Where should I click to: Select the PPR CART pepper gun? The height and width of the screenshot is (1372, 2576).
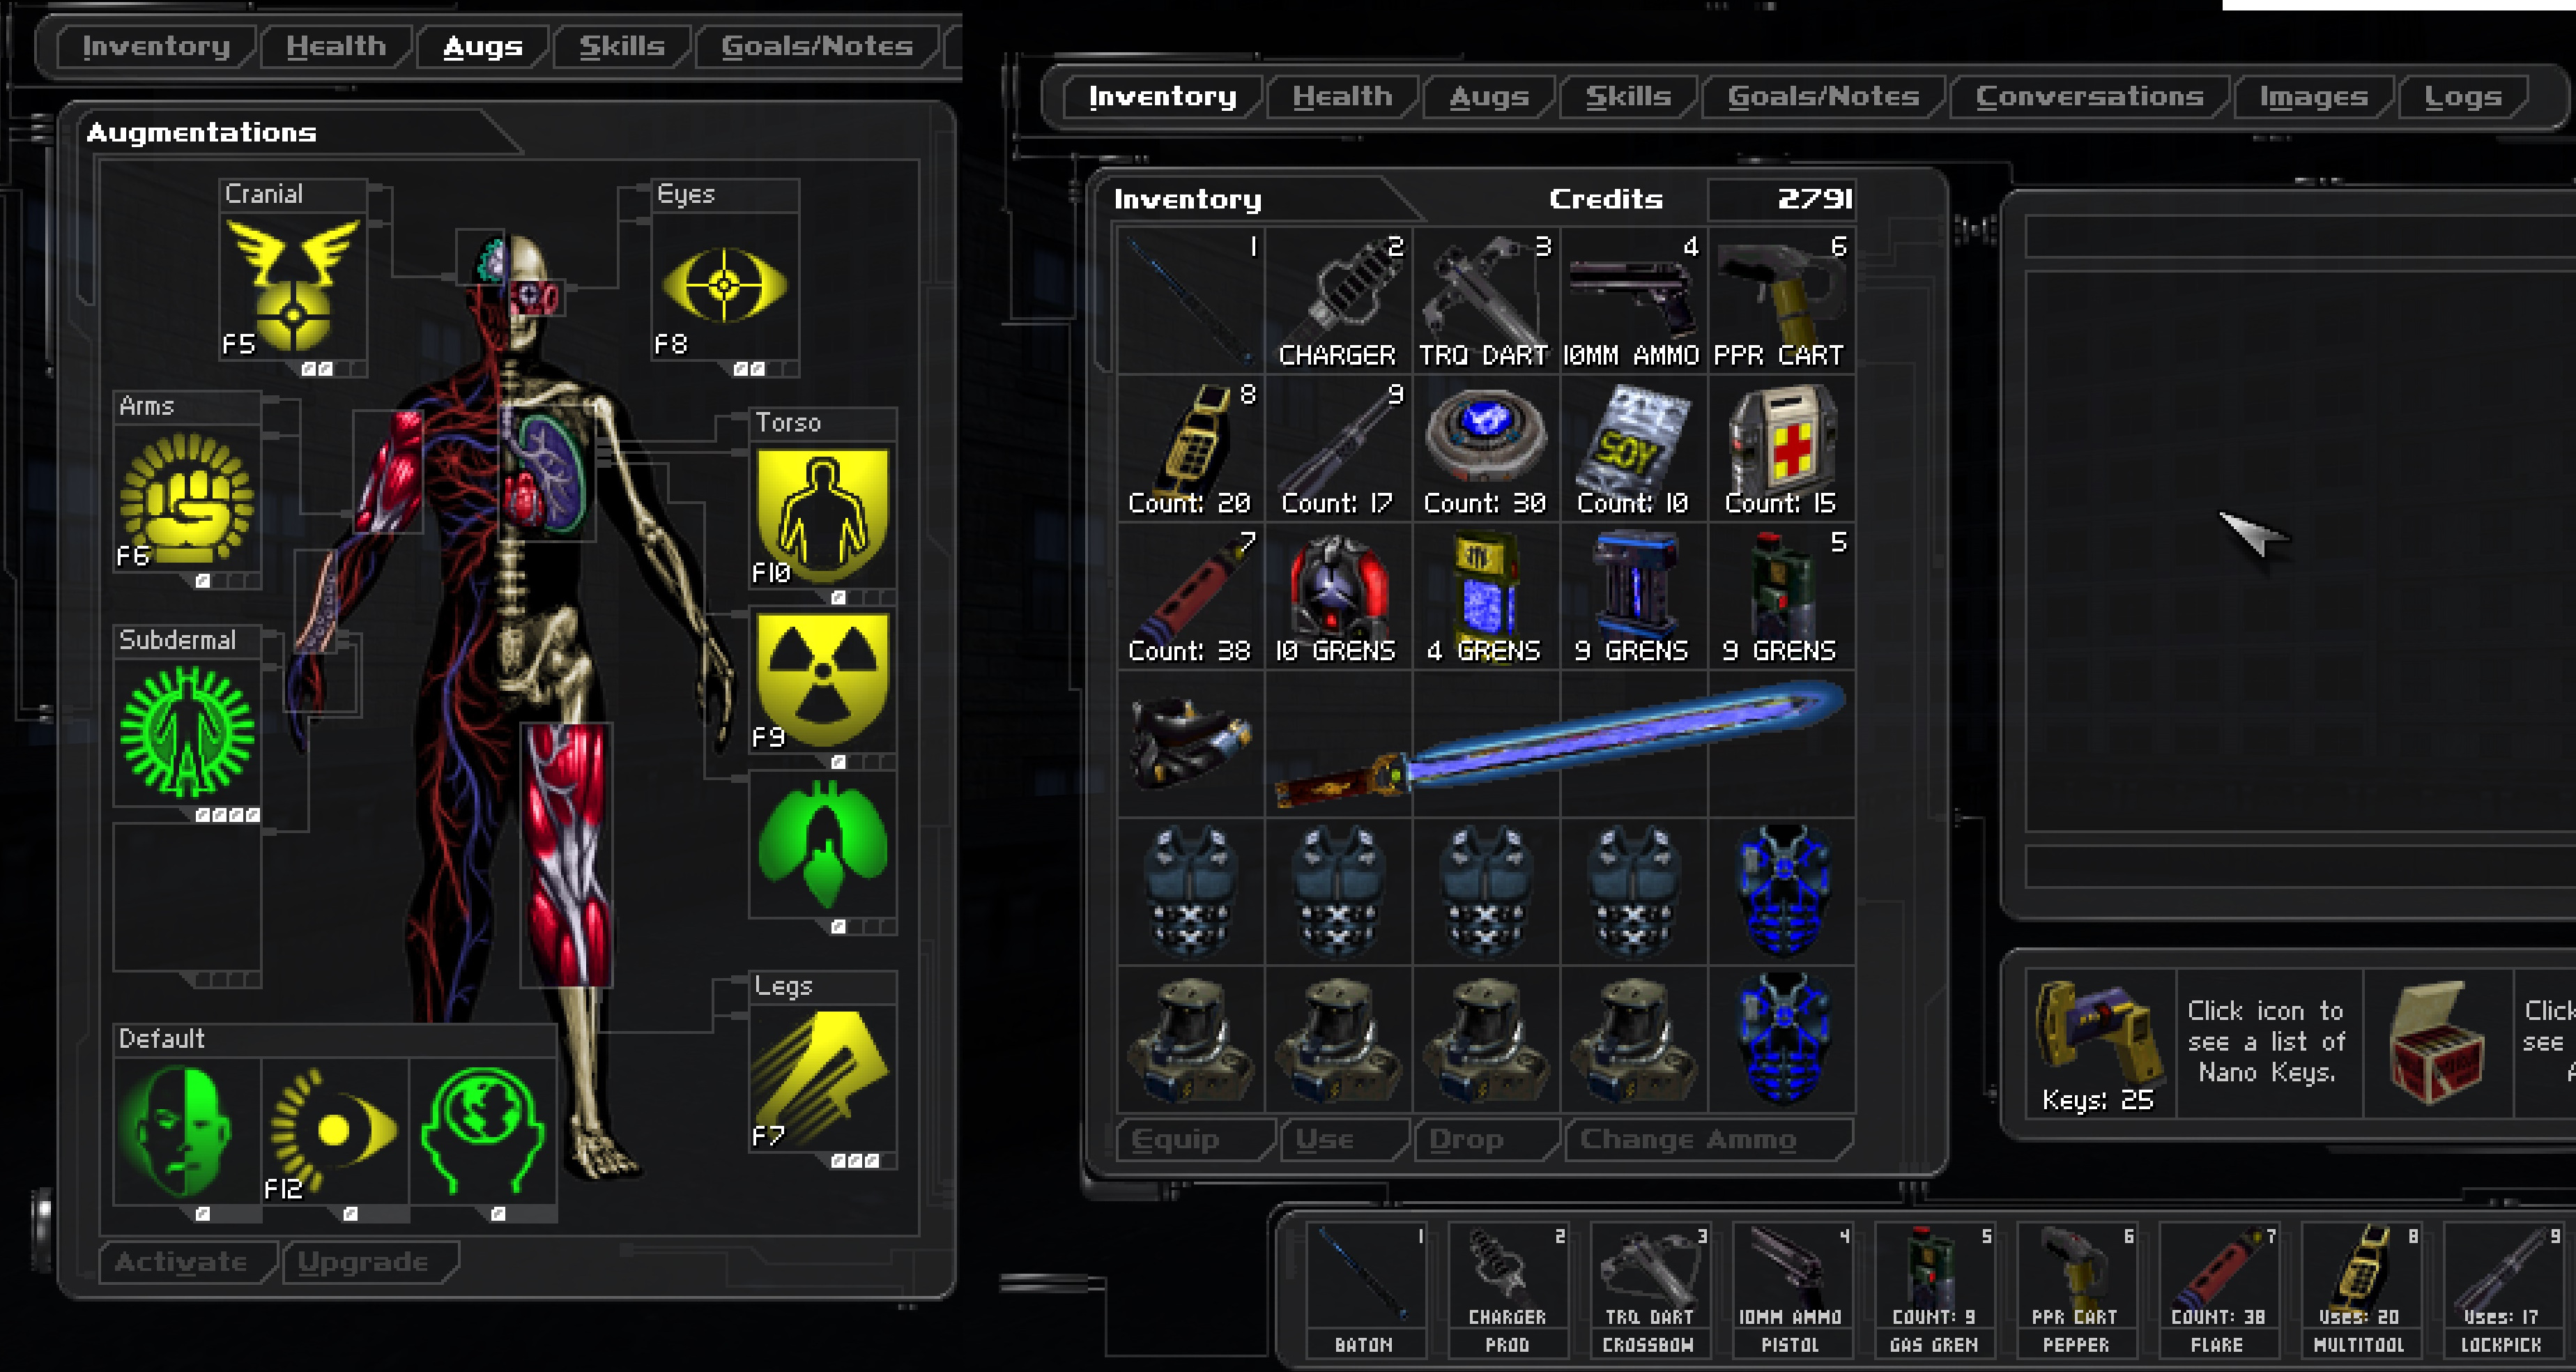coord(1782,300)
